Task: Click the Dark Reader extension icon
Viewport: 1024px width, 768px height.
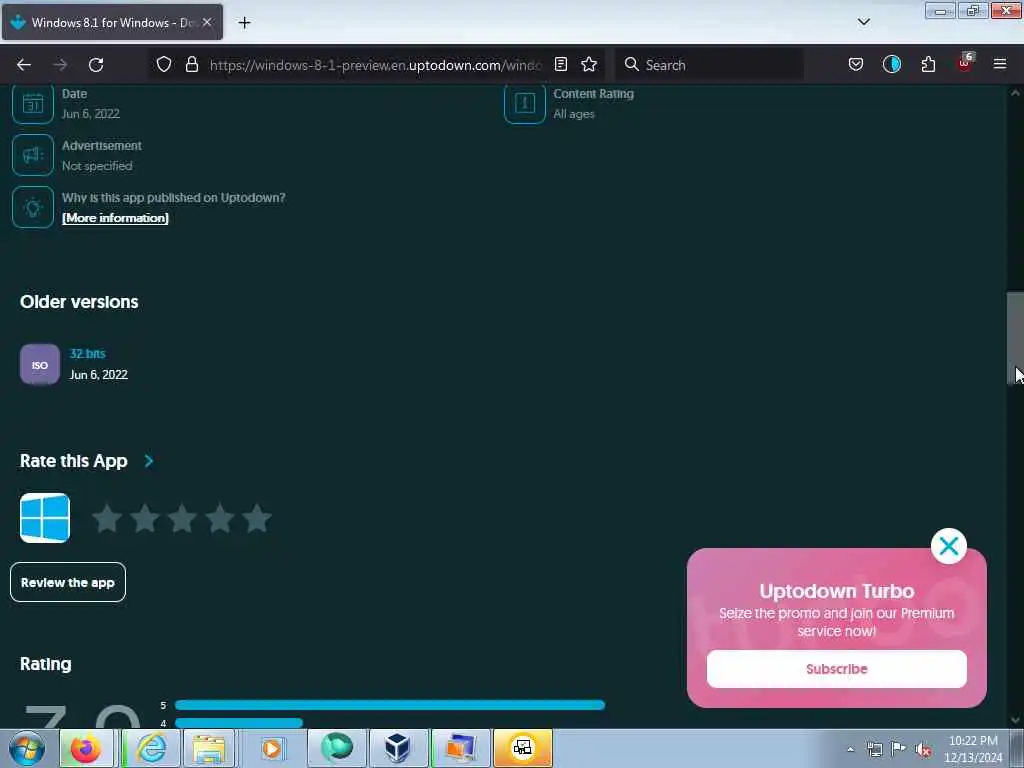Action: point(891,65)
